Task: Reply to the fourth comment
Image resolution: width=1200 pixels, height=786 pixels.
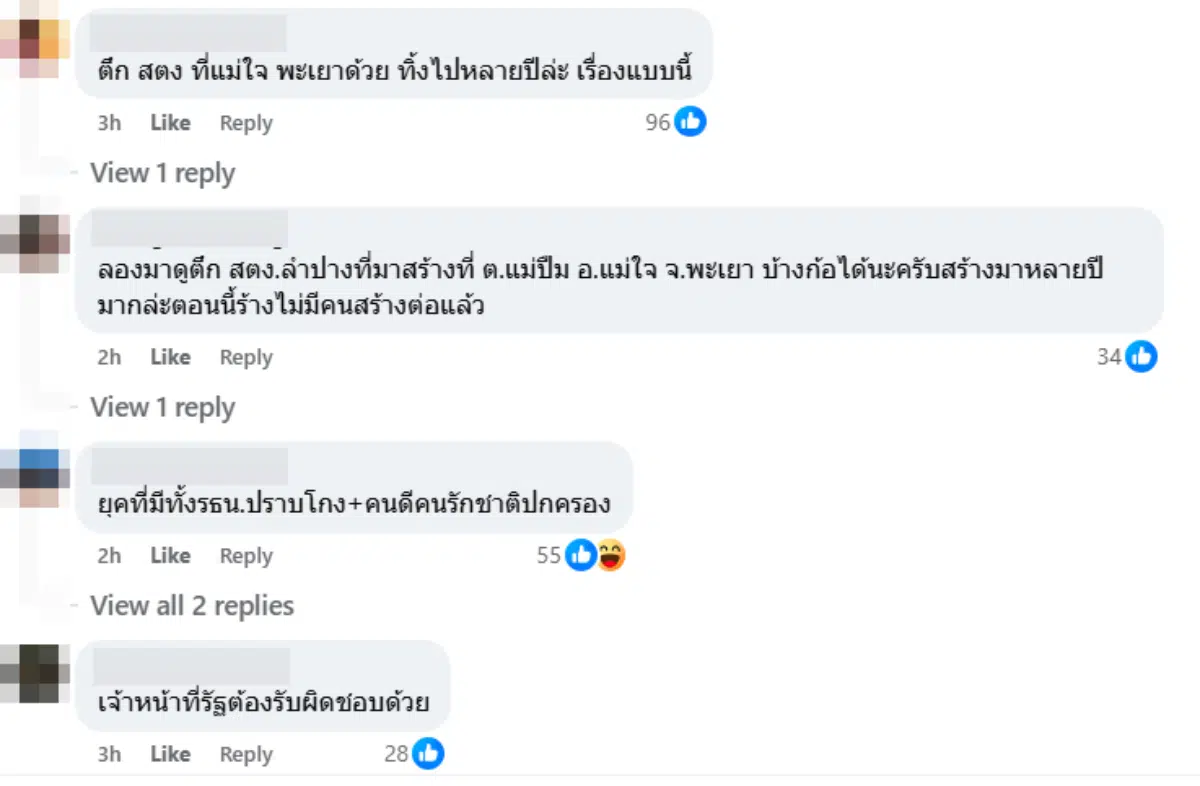Action: pyautogui.click(x=245, y=754)
